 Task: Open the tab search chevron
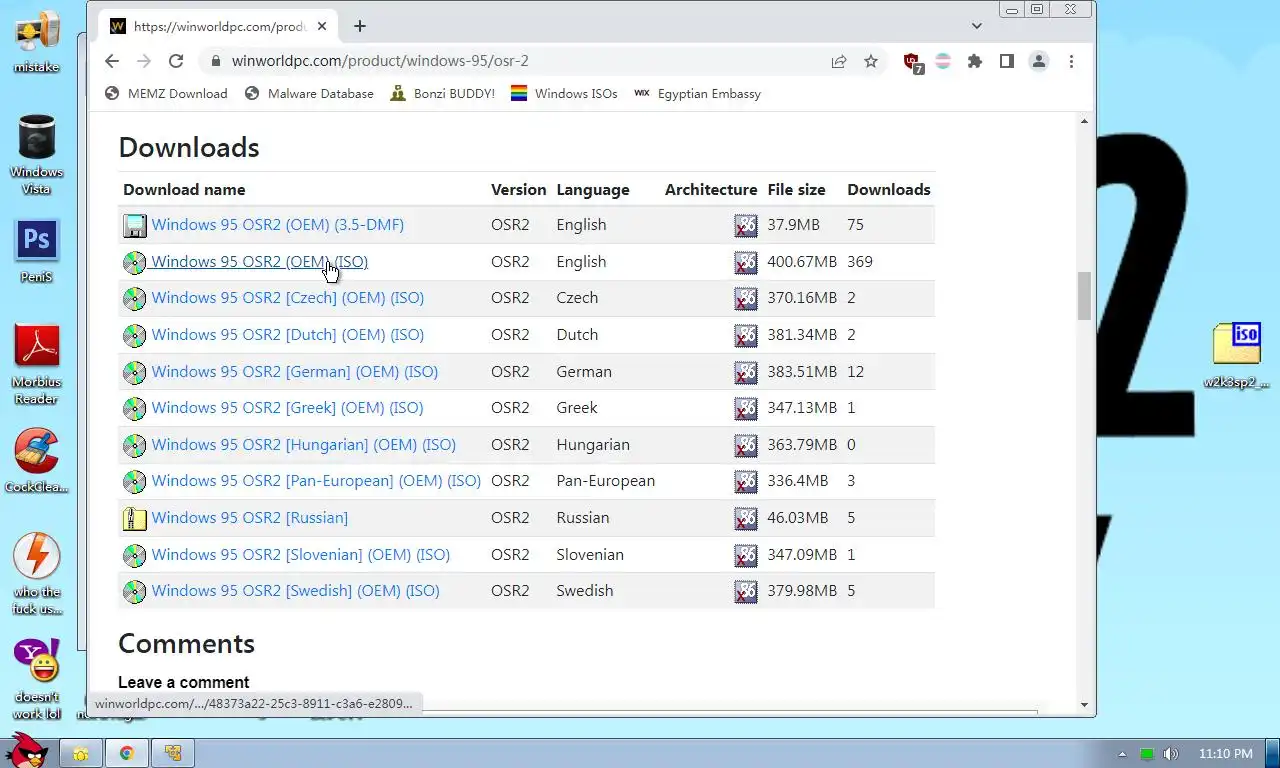pos(977,26)
